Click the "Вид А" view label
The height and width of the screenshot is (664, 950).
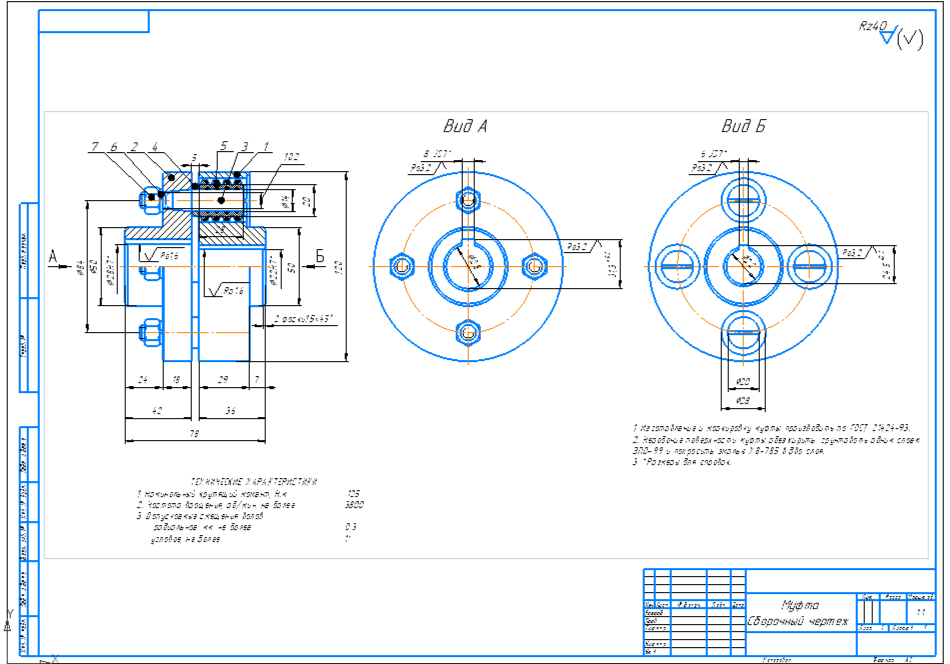point(465,126)
